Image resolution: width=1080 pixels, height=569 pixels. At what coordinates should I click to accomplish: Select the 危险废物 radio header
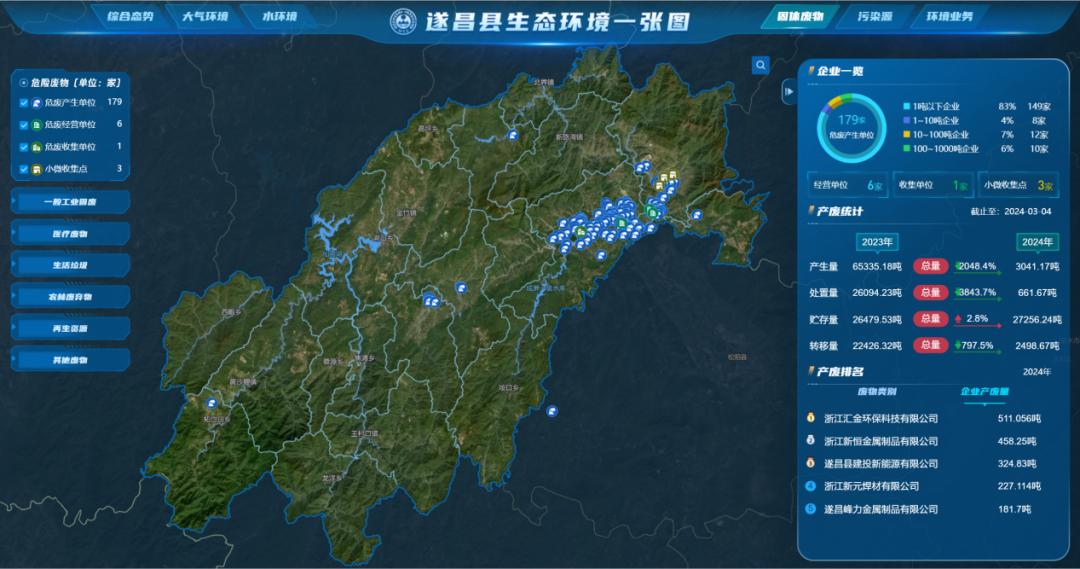24,83
